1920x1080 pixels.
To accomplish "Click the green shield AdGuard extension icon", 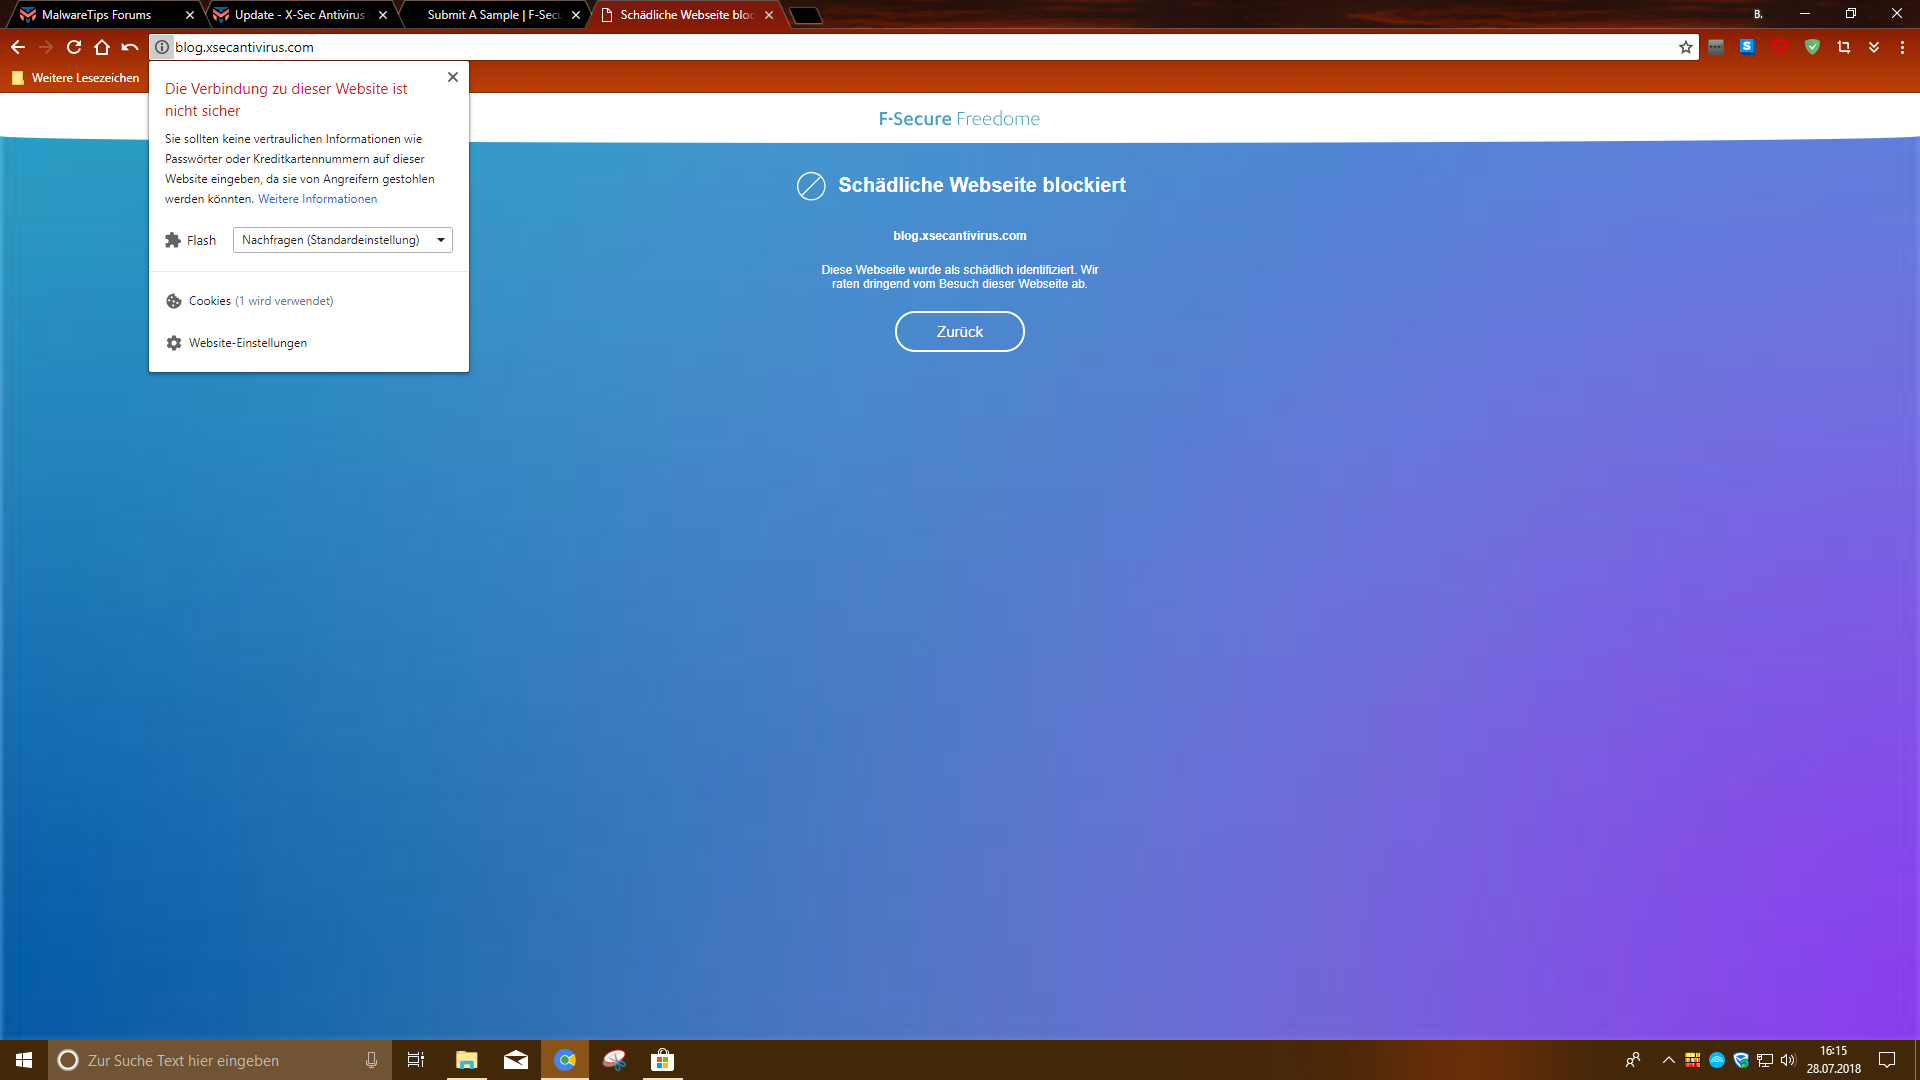I will coord(1812,47).
